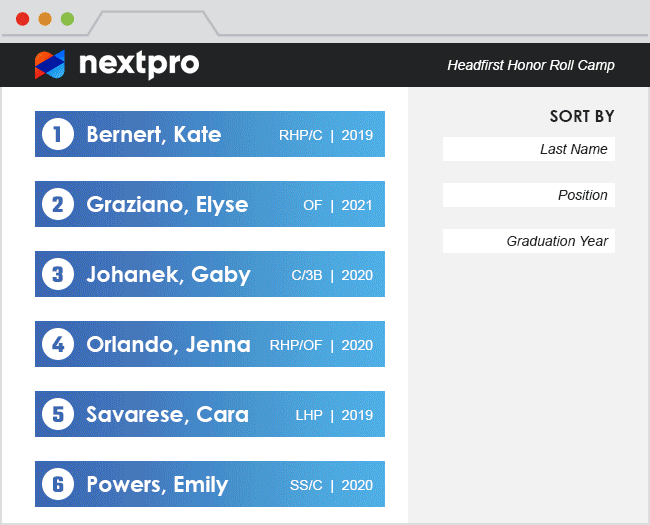Click the nextpro wordmark text
This screenshot has height=525, width=650.
pos(139,65)
